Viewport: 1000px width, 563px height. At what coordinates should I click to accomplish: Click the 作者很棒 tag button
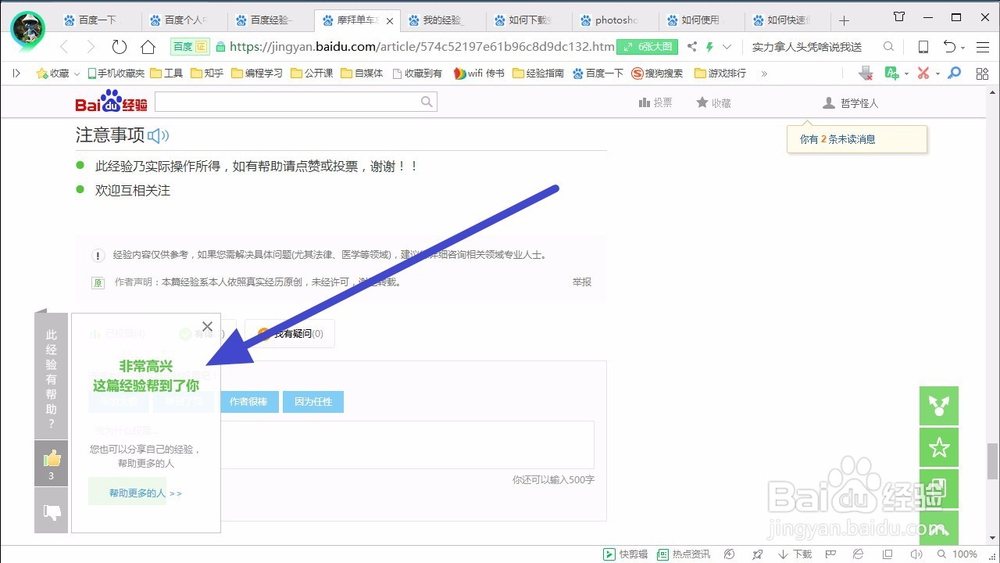click(x=249, y=402)
